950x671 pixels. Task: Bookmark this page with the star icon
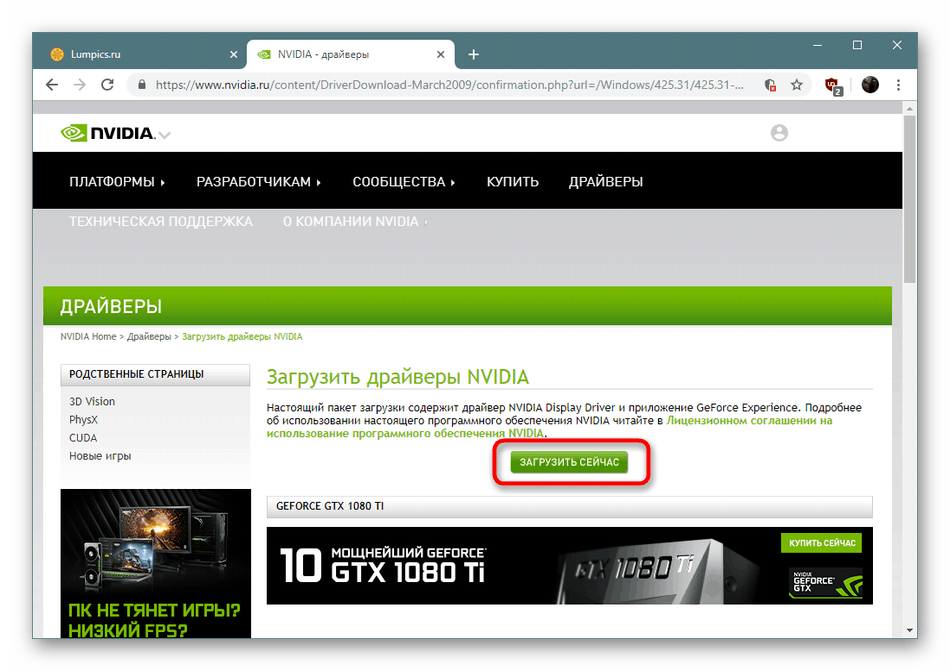(797, 85)
